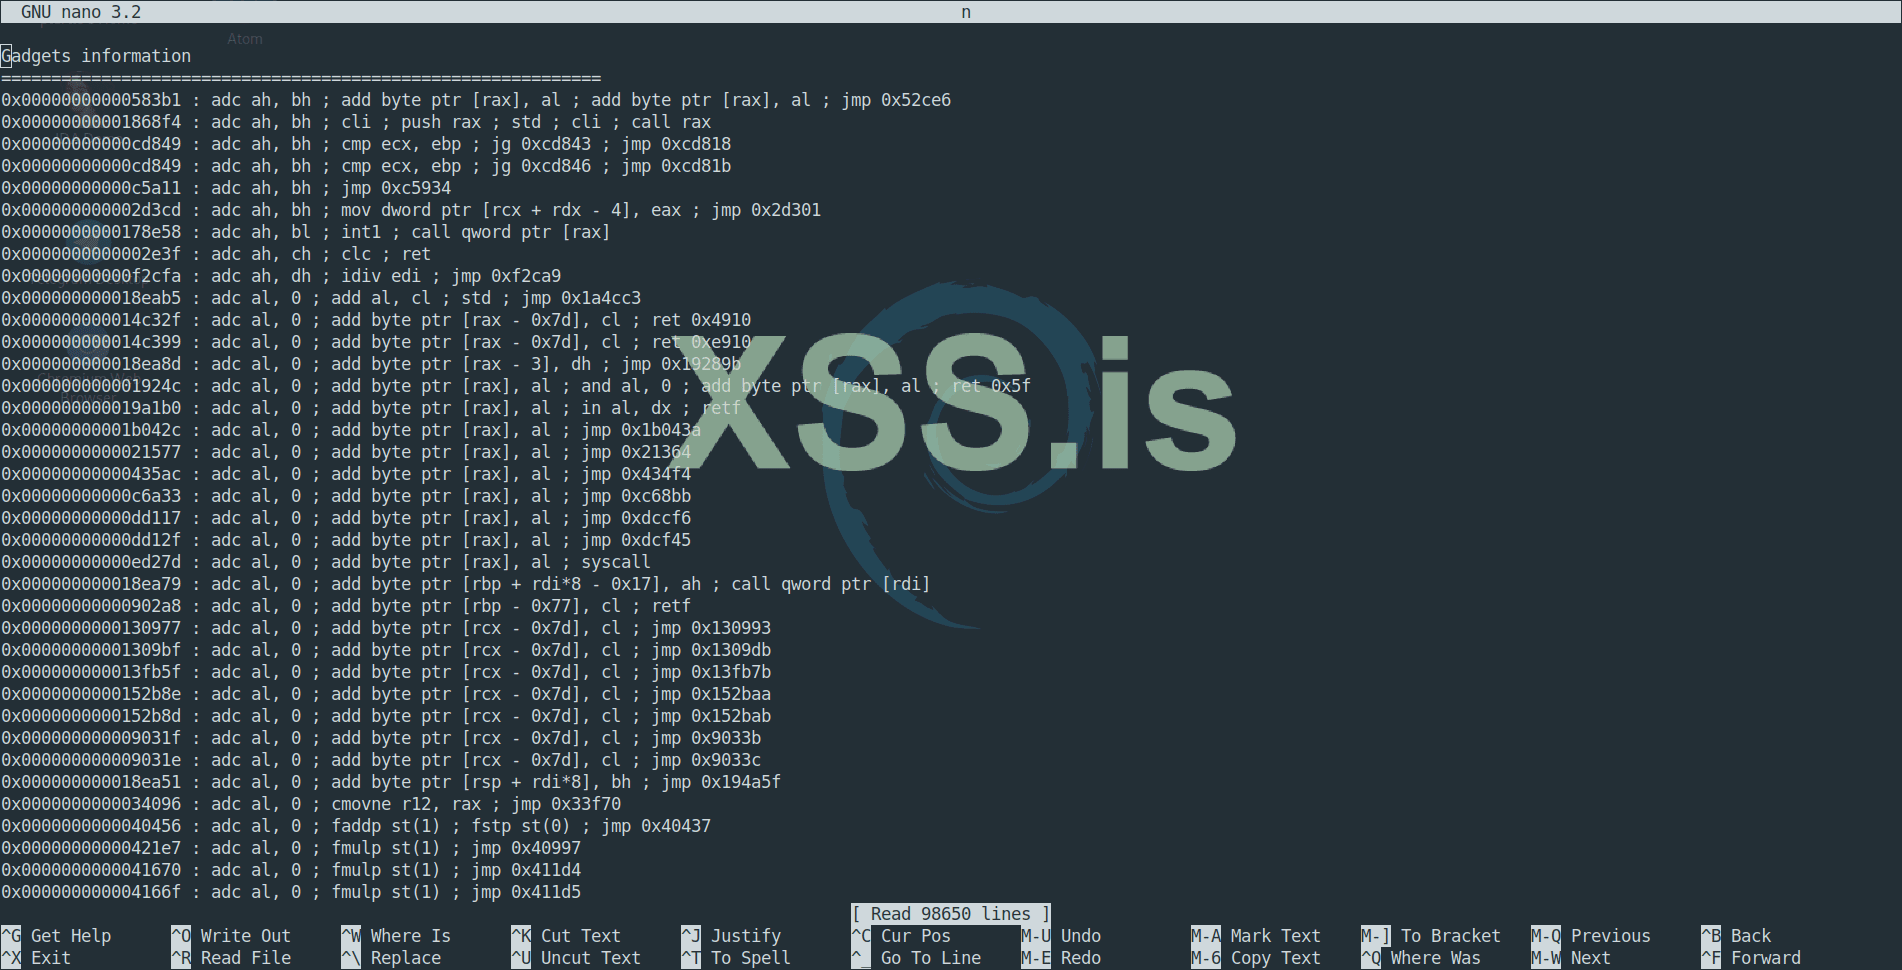Click "jmp 0xcd818" at the end of its line
Image resolution: width=1902 pixels, height=970 pixels.
[x=676, y=144]
